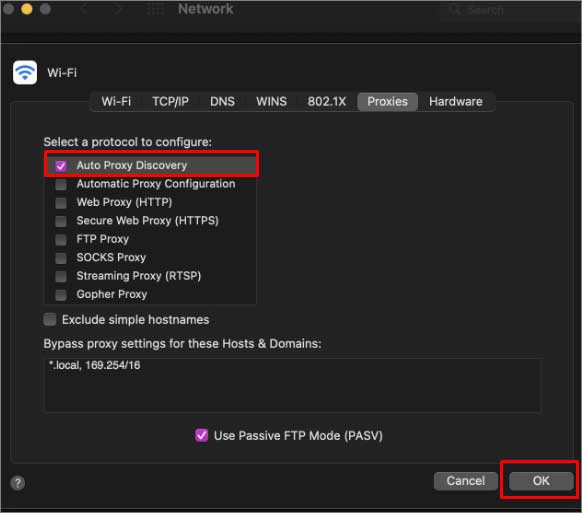
Task: Go back using the title bar arrow
Action: click(85, 9)
